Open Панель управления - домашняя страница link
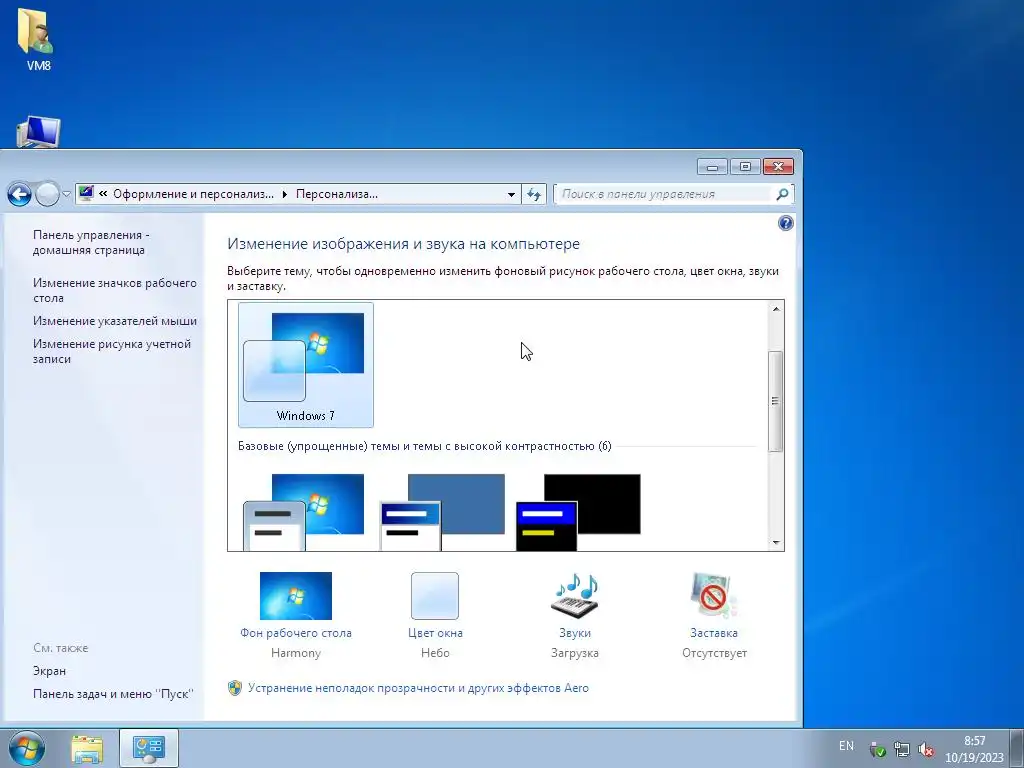1024x768 pixels. pyautogui.click(x=91, y=242)
